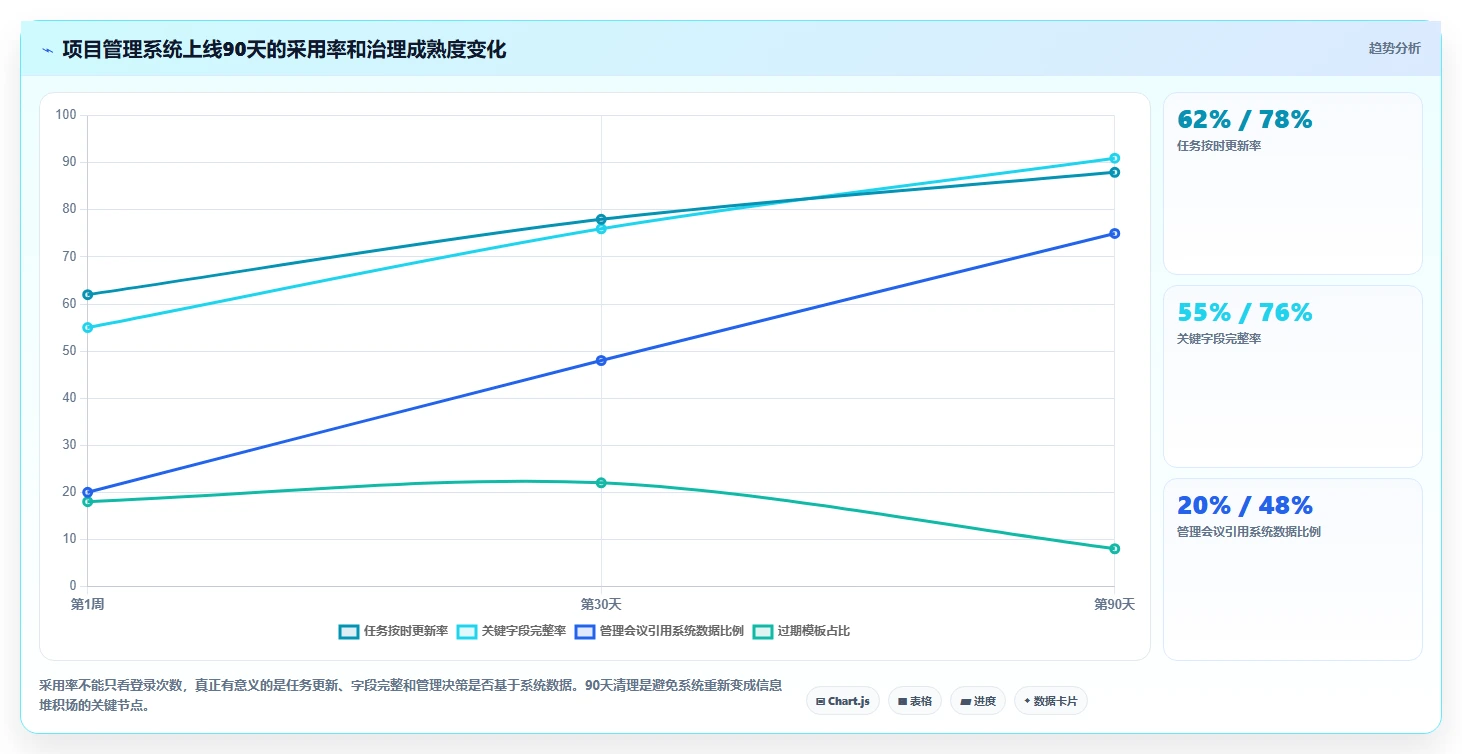Select the 第30天 x-axis label
The width and height of the screenshot is (1462, 754).
tap(601, 604)
